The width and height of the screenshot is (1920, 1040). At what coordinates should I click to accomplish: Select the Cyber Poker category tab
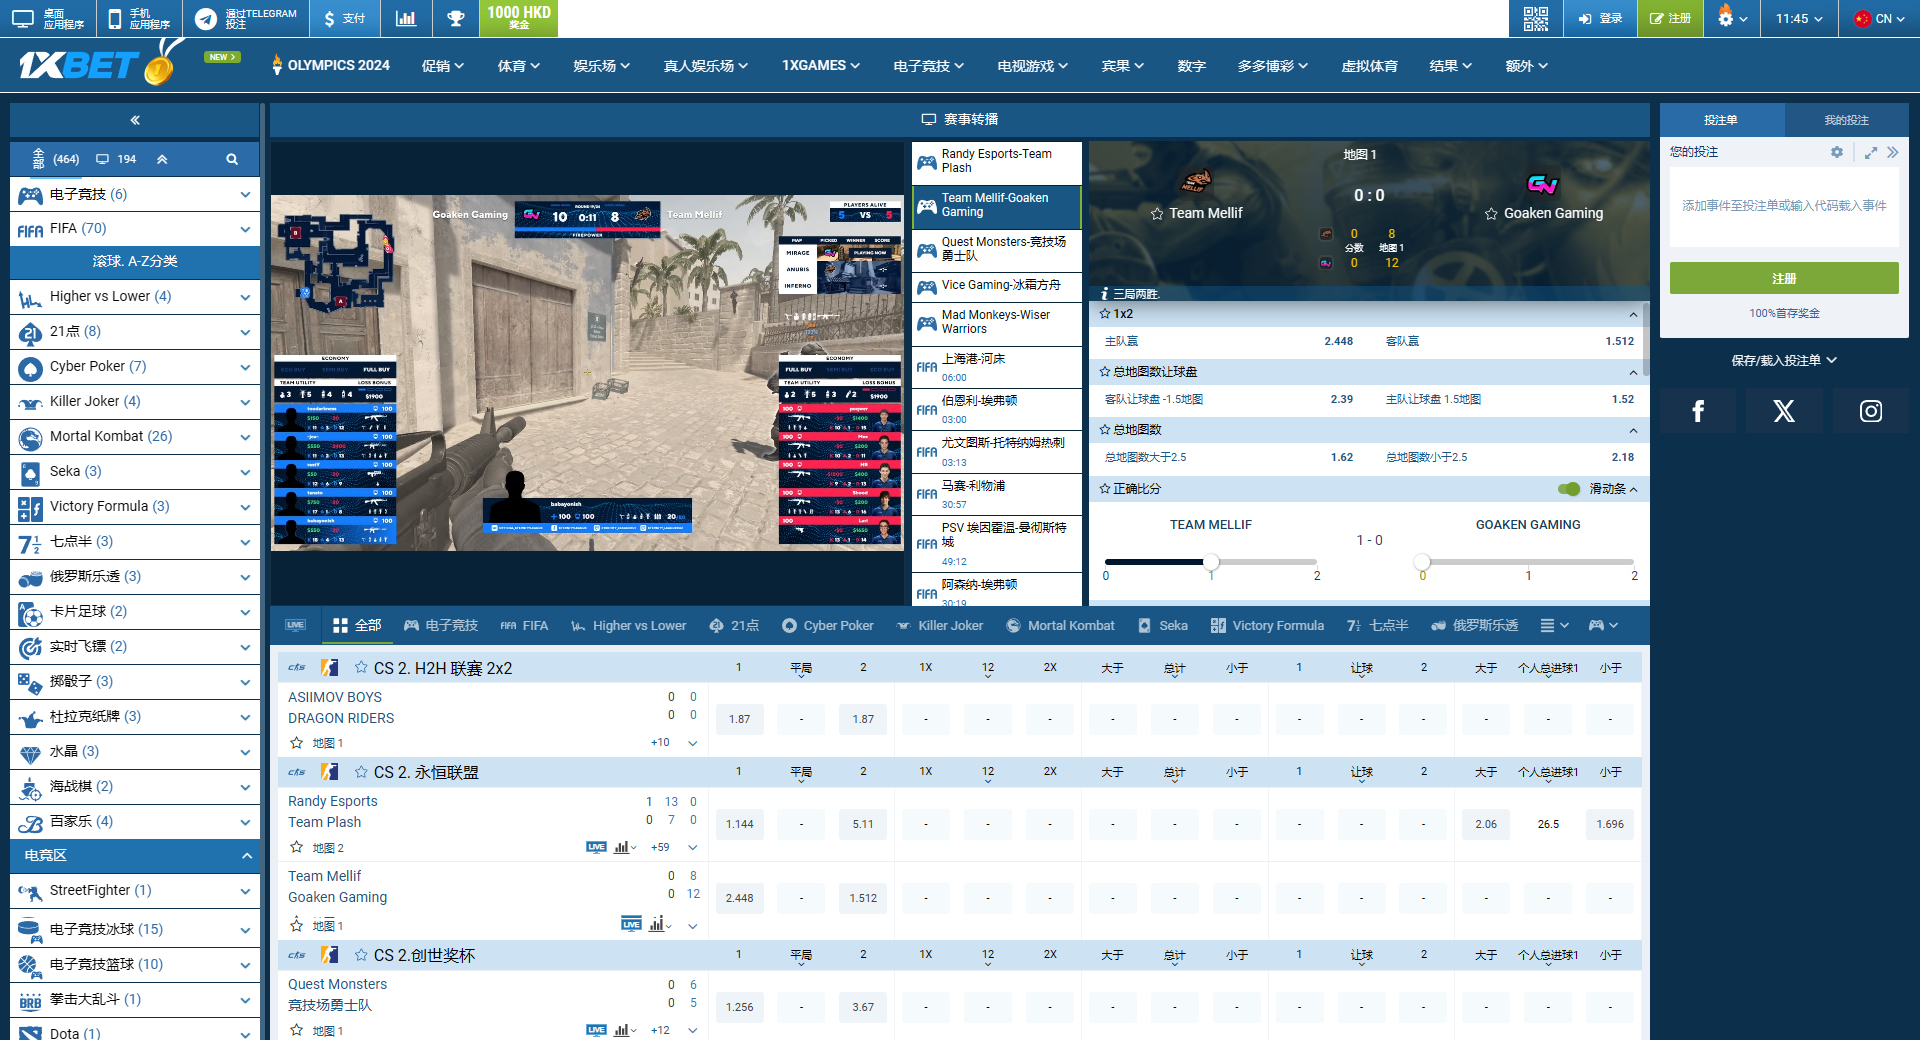pyautogui.click(x=828, y=625)
